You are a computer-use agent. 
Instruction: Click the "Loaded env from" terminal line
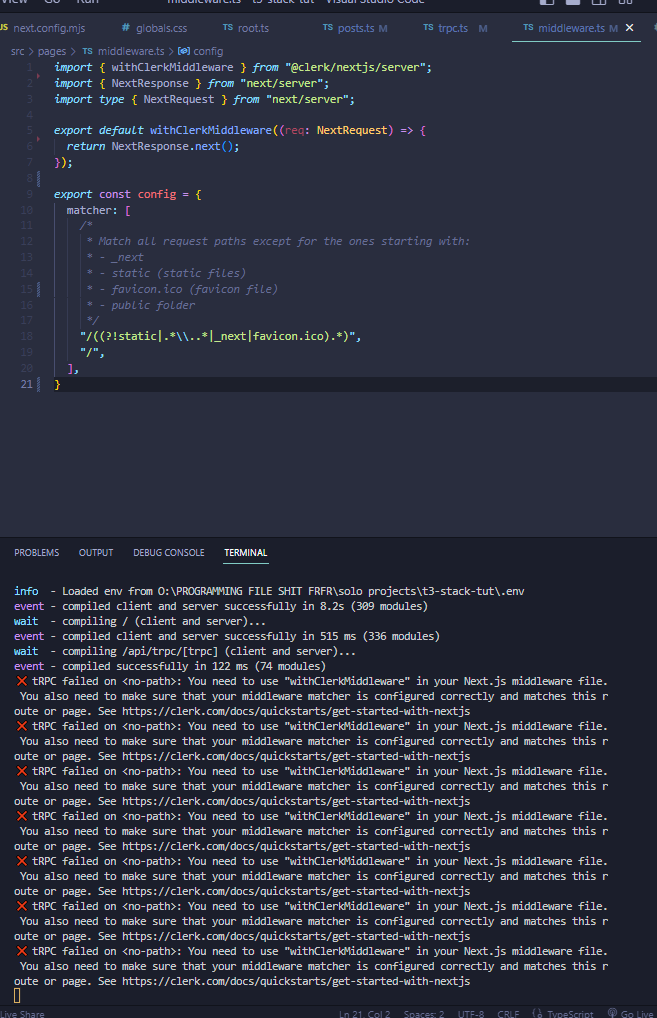tap(269, 591)
